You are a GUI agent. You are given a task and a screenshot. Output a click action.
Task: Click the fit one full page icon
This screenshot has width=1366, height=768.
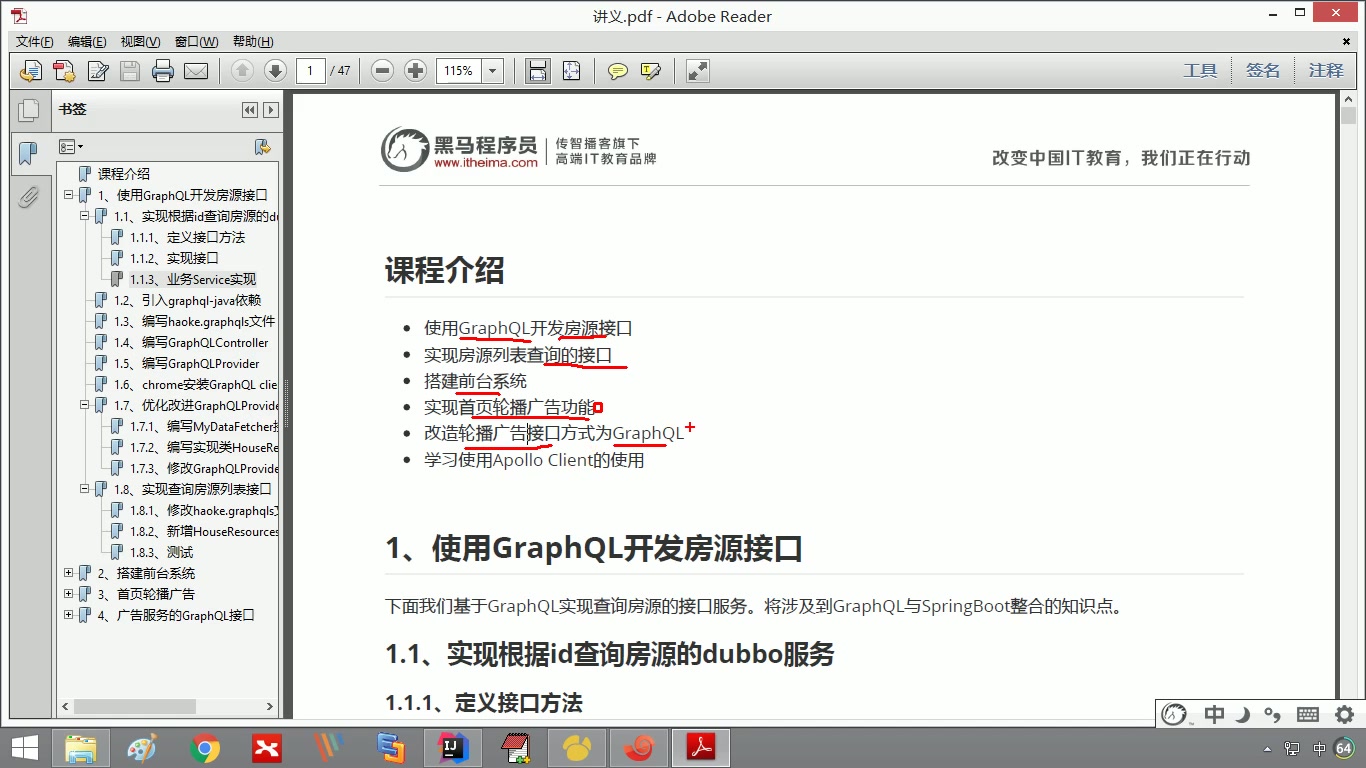point(571,71)
